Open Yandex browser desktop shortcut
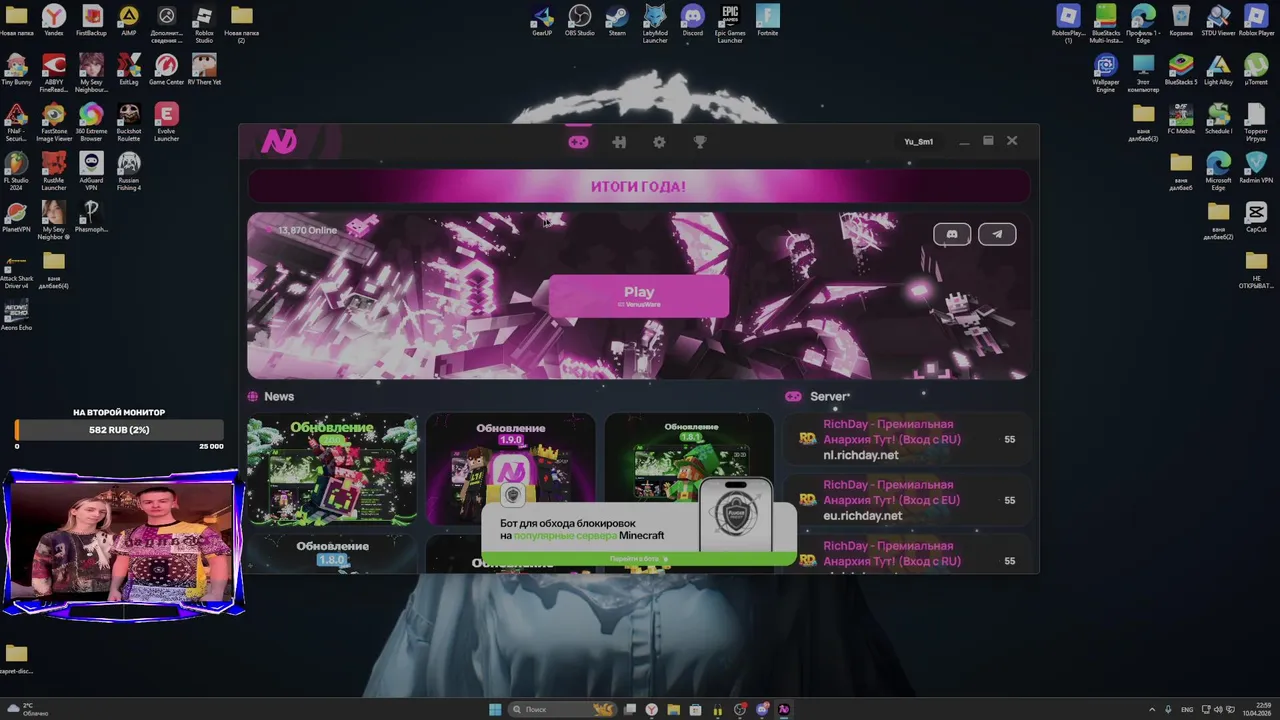This screenshot has height=720, width=1280. point(53,20)
